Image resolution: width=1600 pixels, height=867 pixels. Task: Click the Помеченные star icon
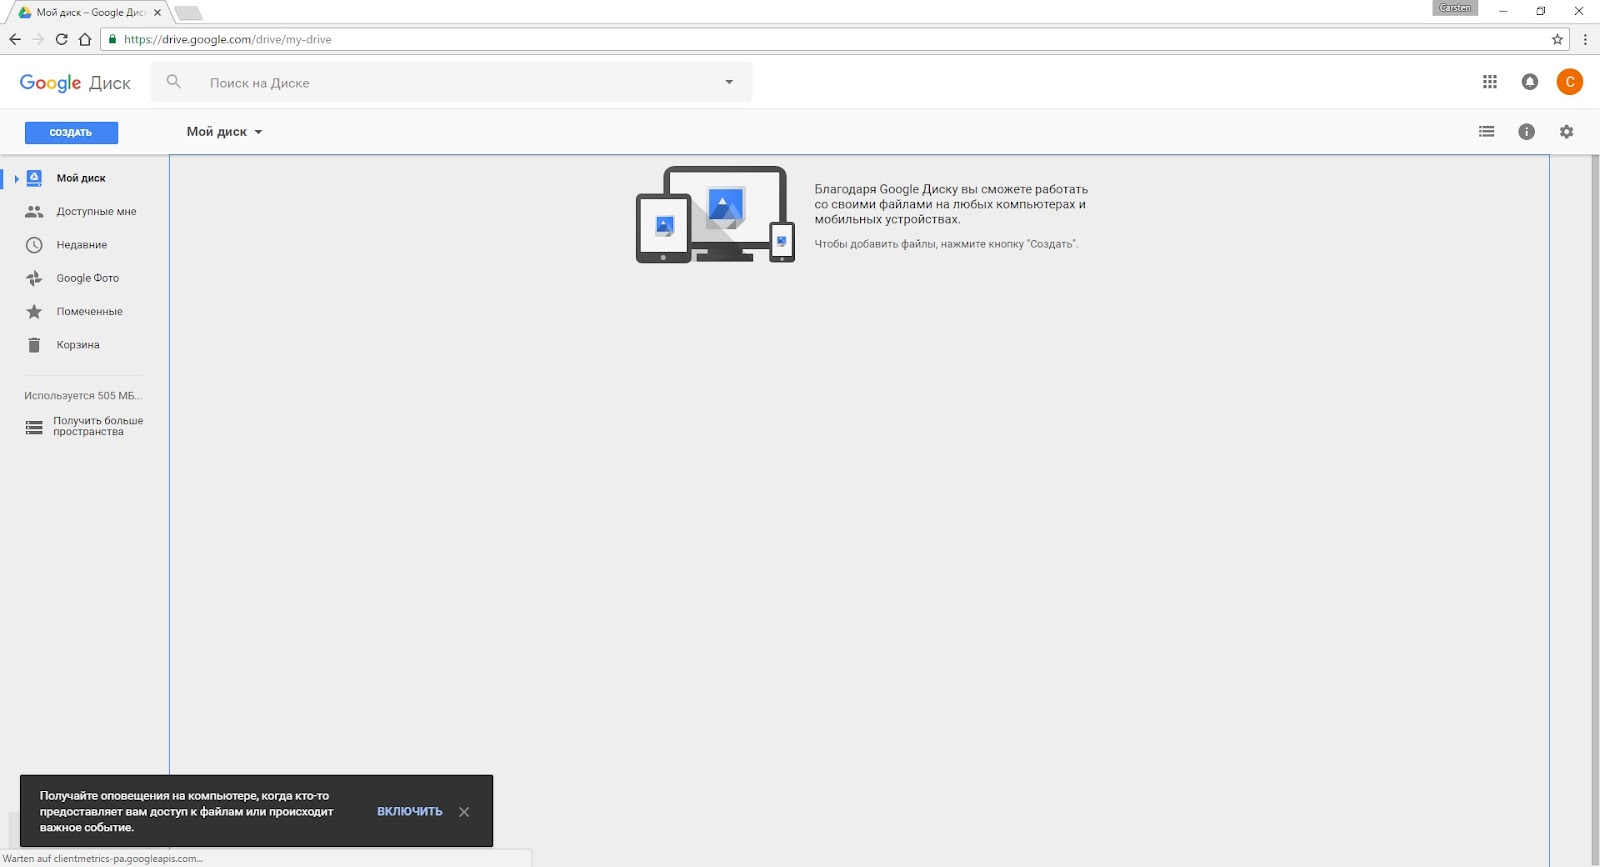point(34,312)
